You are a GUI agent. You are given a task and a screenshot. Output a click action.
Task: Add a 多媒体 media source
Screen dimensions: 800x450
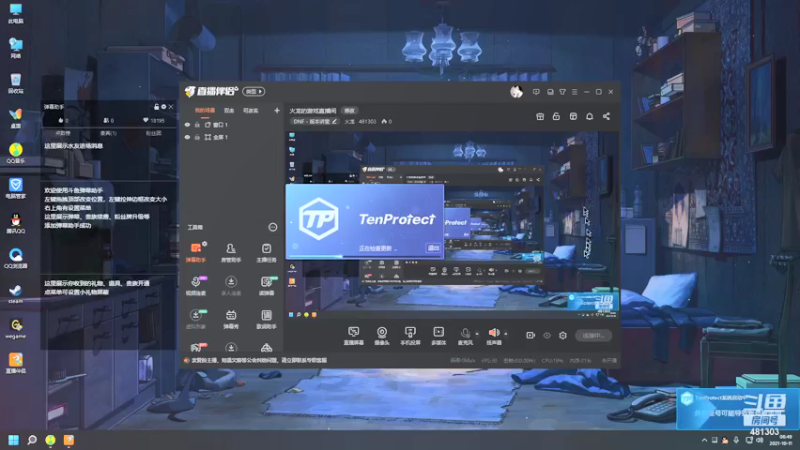tap(438, 336)
